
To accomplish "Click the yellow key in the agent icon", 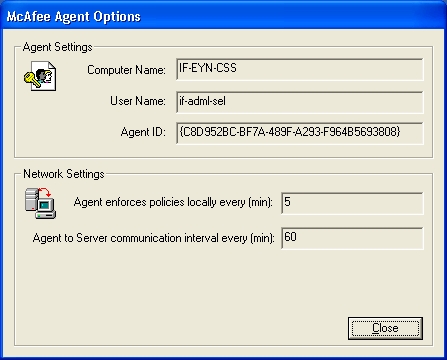I will pyautogui.click(x=32, y=80).
